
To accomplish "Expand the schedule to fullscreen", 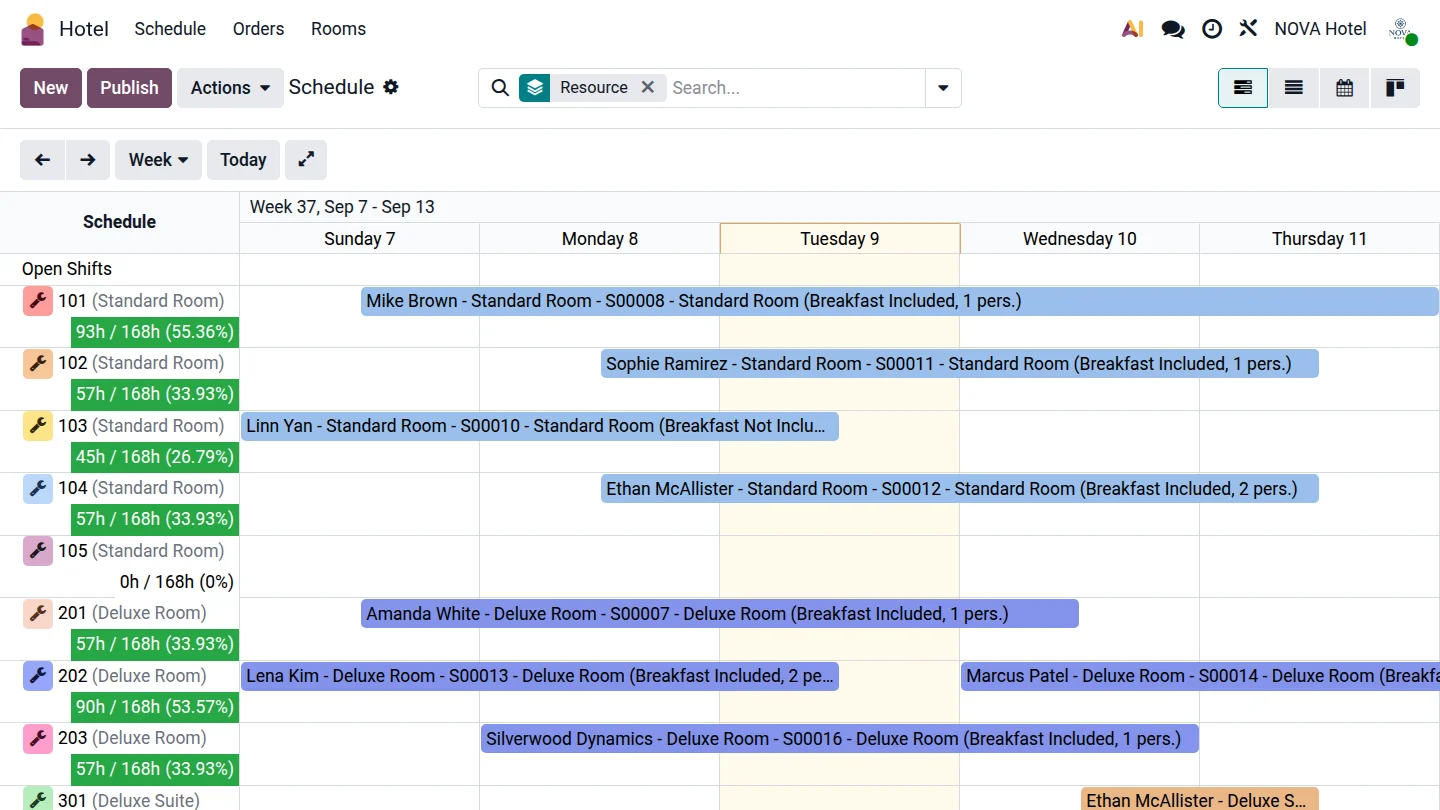I will tap(305, 159).
